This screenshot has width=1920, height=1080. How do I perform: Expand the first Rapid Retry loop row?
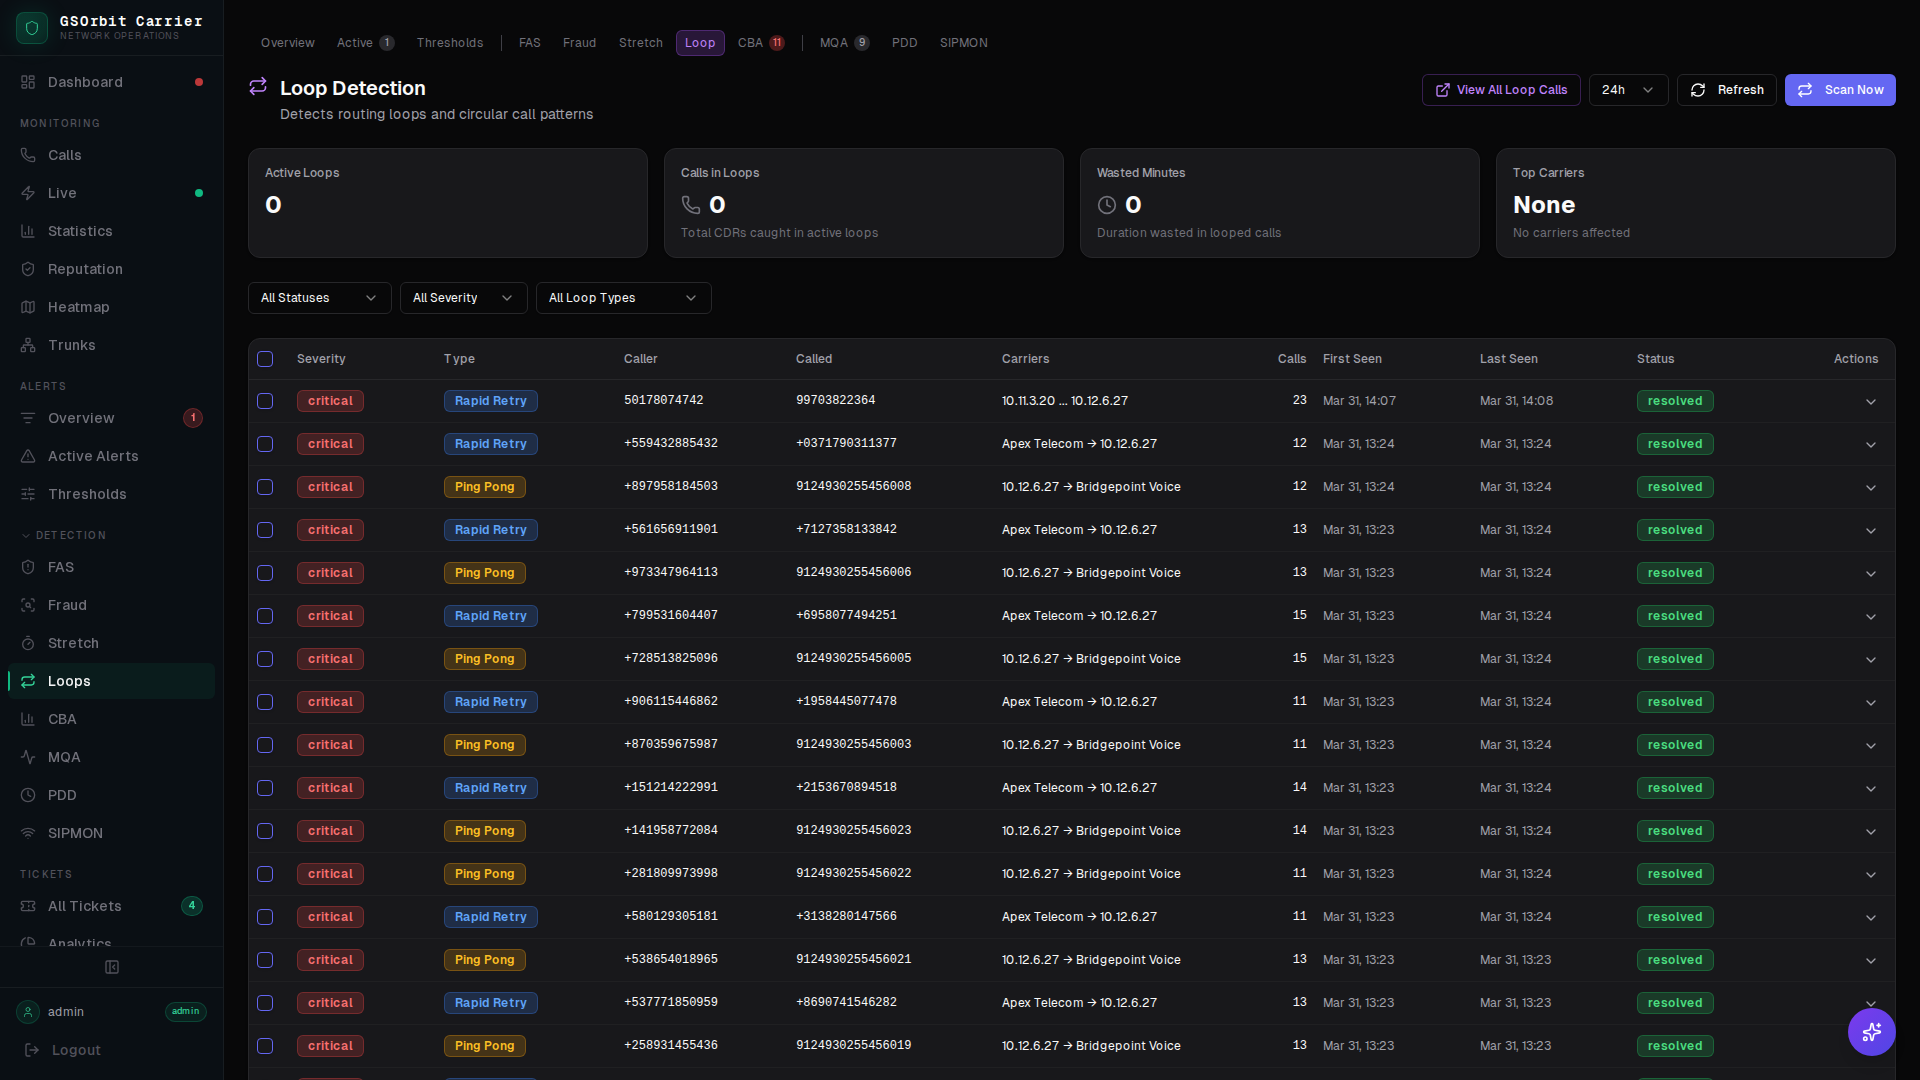tap(1870, 401)
